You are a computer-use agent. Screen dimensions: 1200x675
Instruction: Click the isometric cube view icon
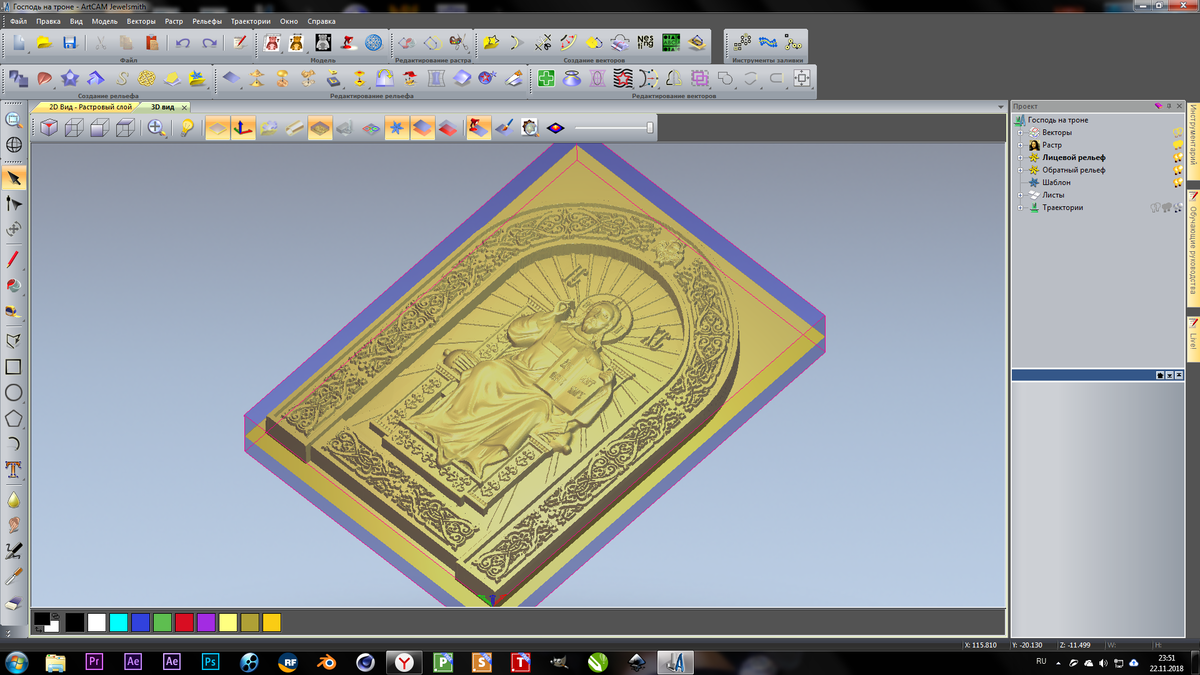point(48,127)
